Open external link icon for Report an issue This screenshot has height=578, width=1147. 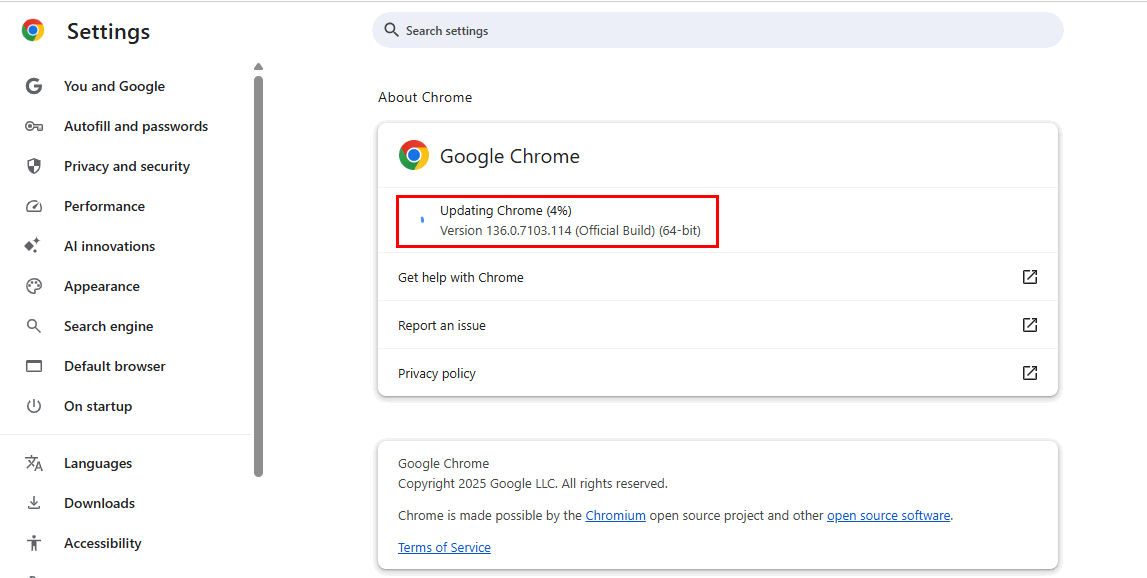(1029, 325)
